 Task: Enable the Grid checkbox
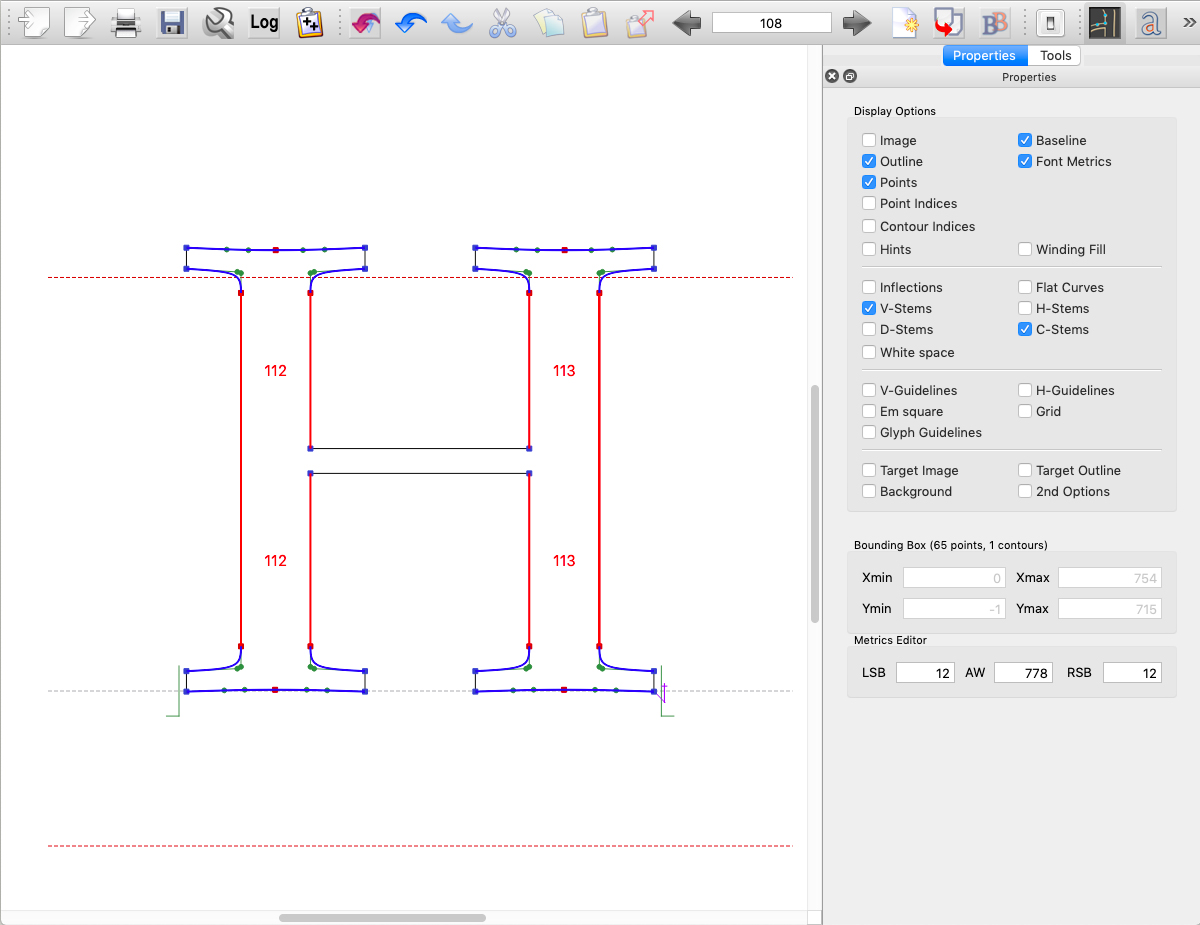[1025, 412]
